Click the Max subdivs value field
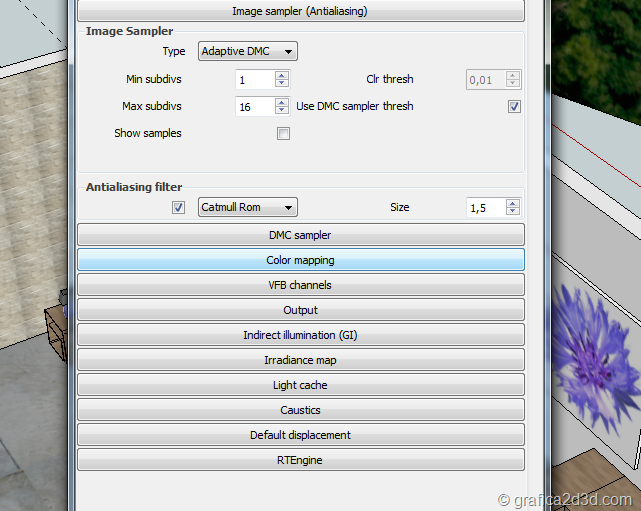Screen dimensions: 641x511 254,106
